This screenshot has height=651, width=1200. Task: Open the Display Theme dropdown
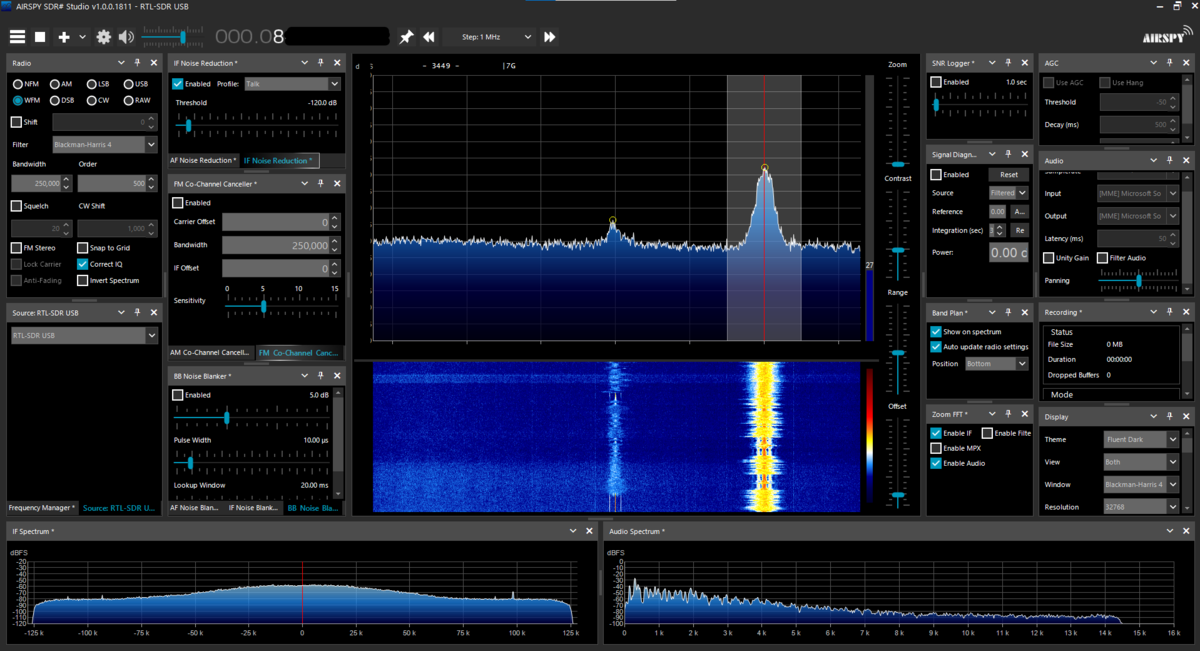pyautogui.click(x=1141, y=439)
